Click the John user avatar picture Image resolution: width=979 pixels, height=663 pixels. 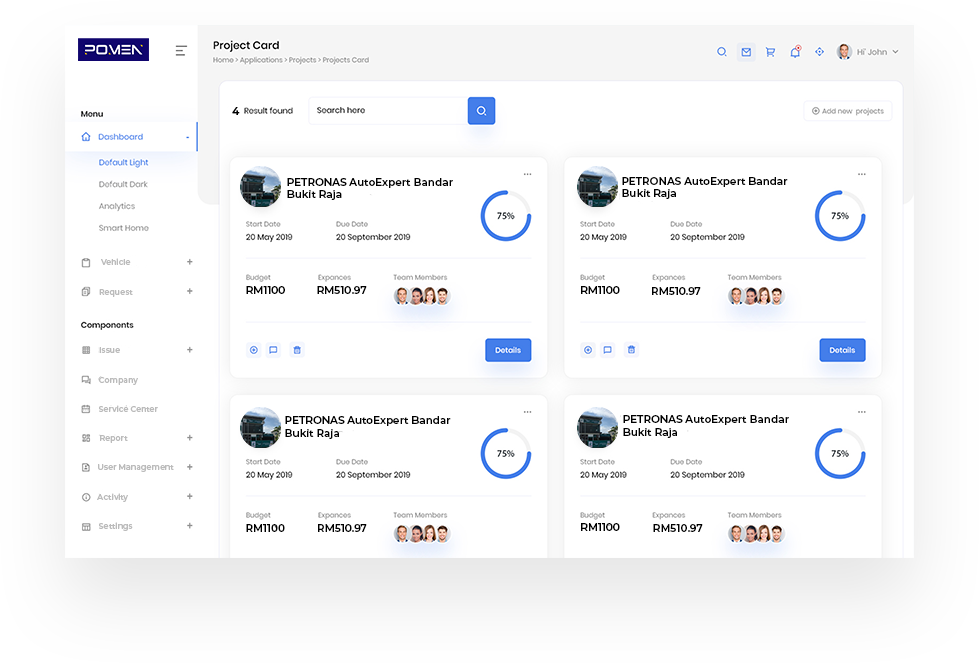(x=844, y=52)
